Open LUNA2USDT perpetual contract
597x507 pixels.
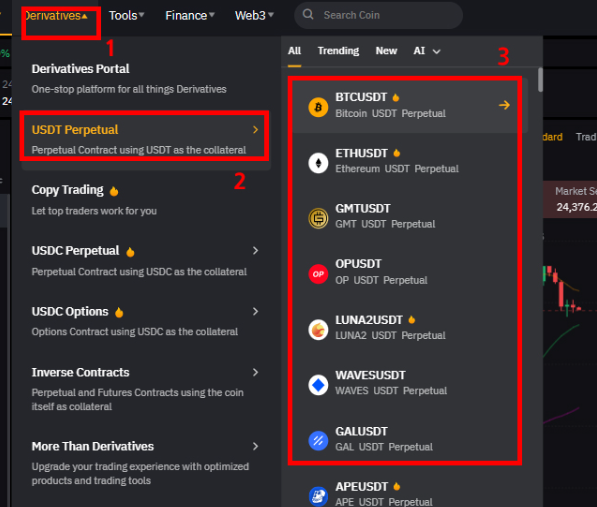410,327
